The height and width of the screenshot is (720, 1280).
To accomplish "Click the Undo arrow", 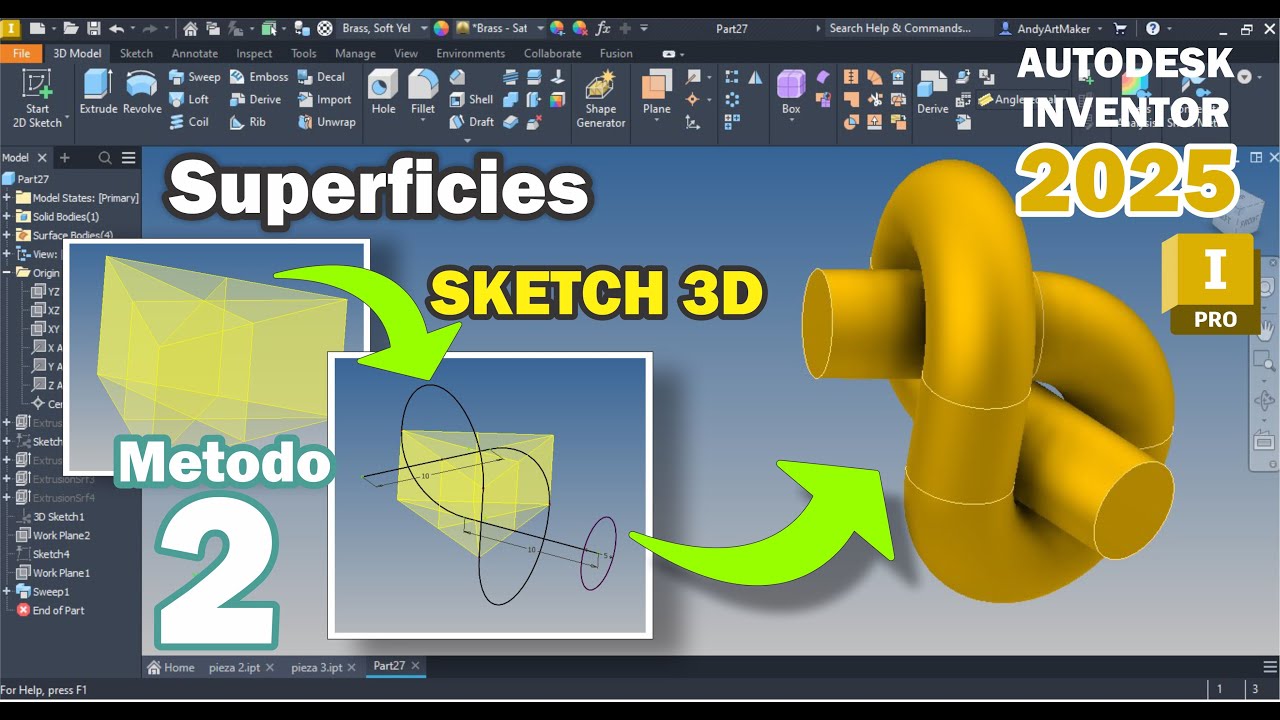I will pyautogui.click(x=116, y=28).
